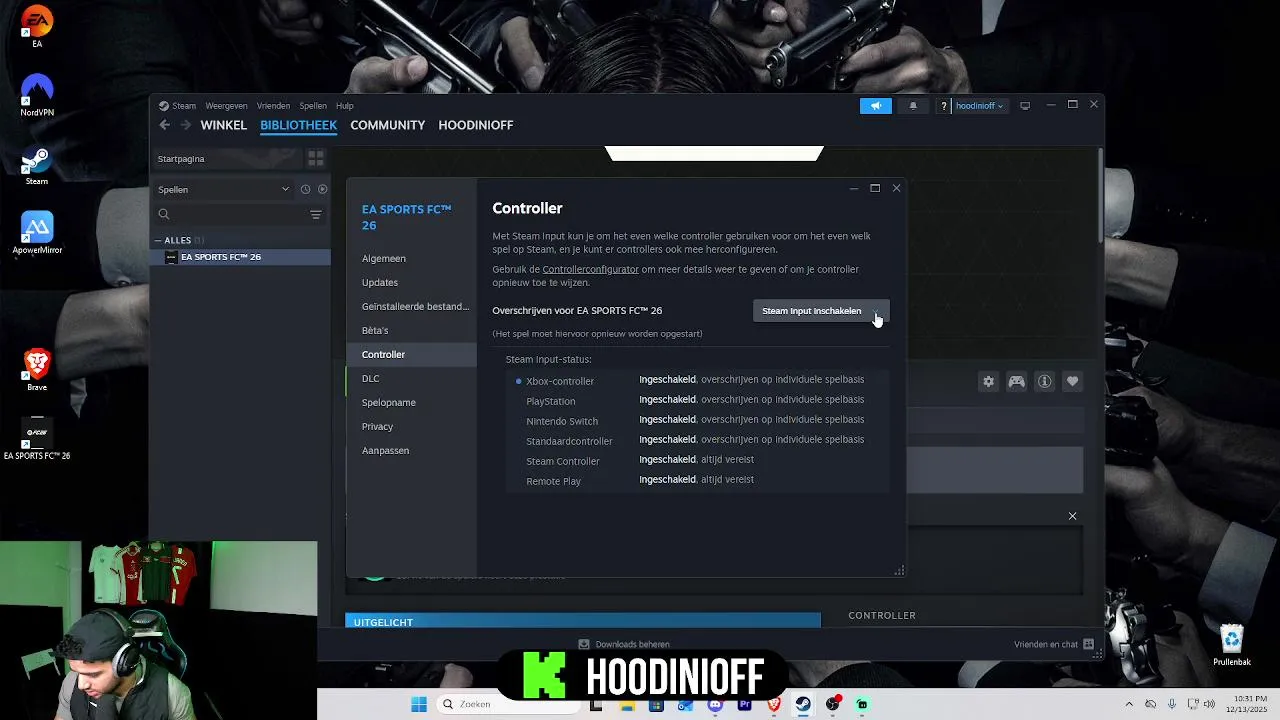Open EA SPORTS FC 26 desktop shortcut
This screenshot has height=720, width=1280.
click(37, 438)
